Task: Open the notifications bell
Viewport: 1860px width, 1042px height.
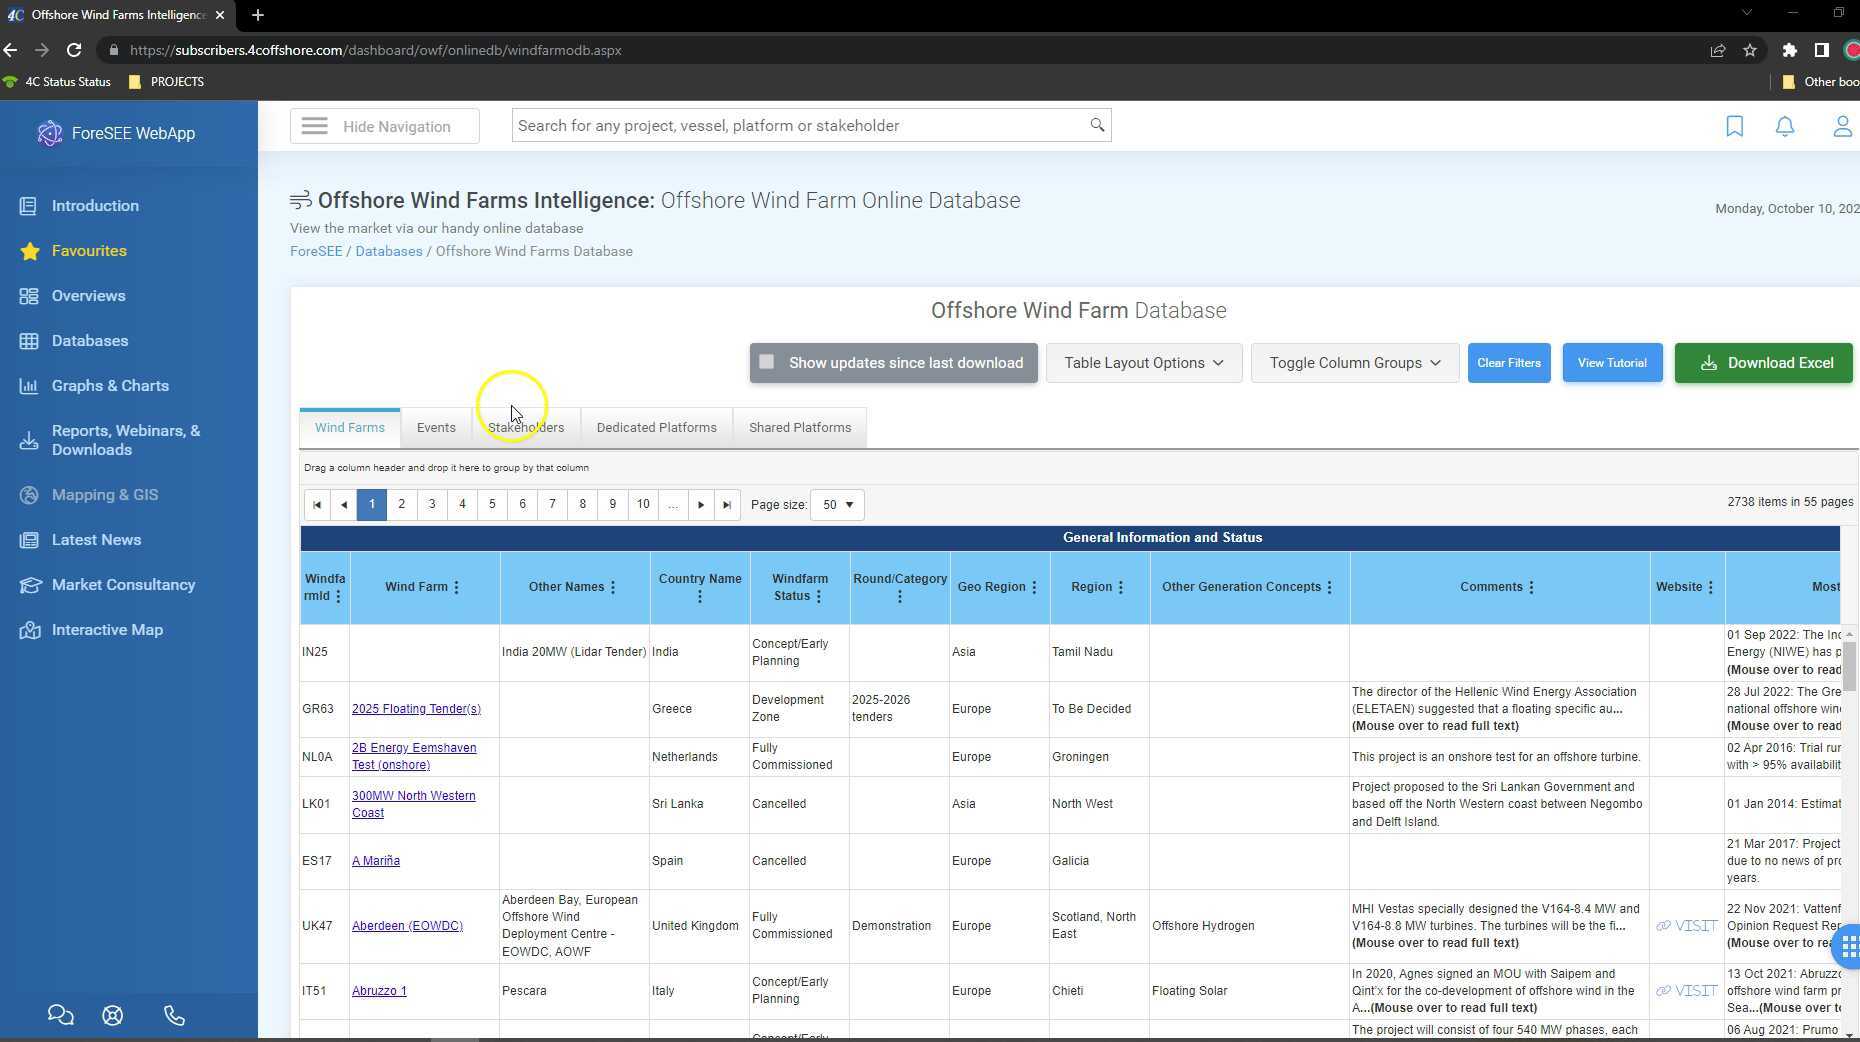Action: point(1784,126)
